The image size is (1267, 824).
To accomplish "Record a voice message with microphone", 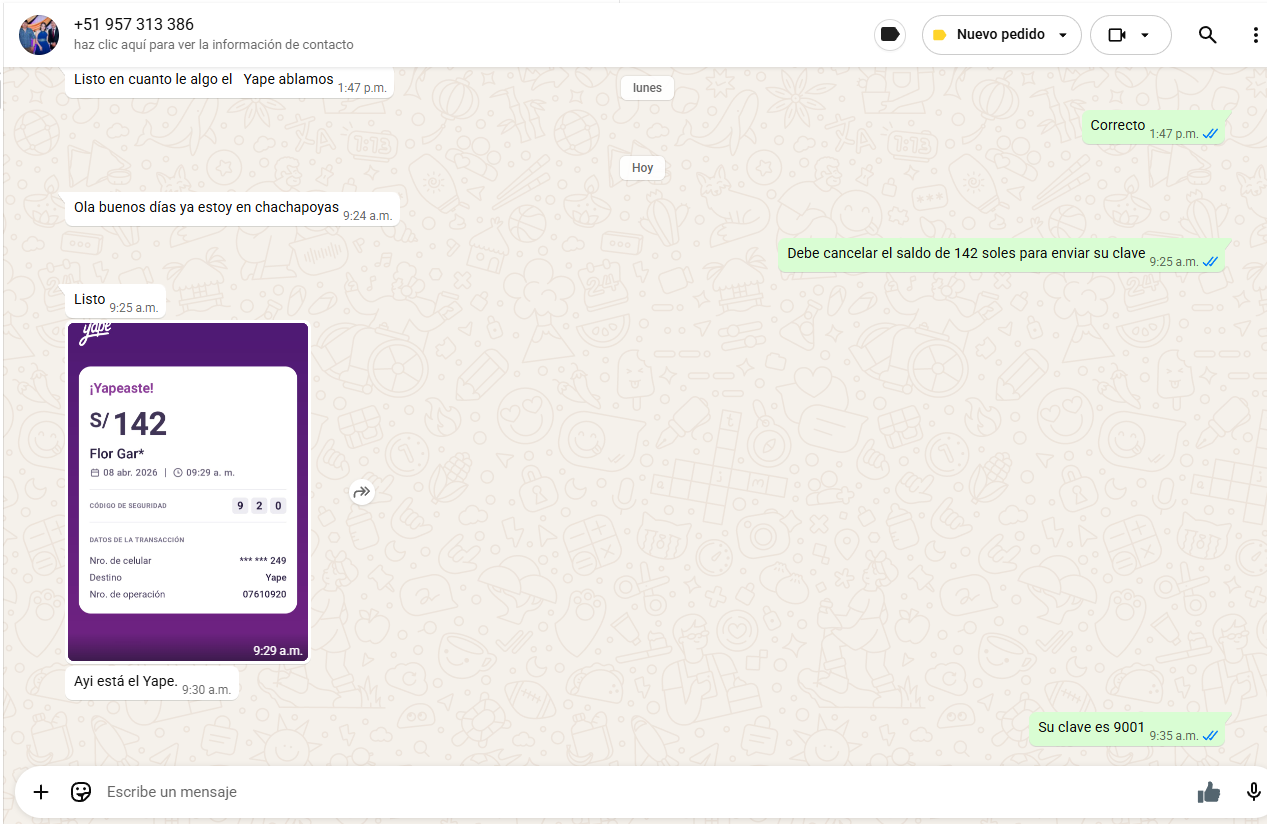I will pos(1253,792).
